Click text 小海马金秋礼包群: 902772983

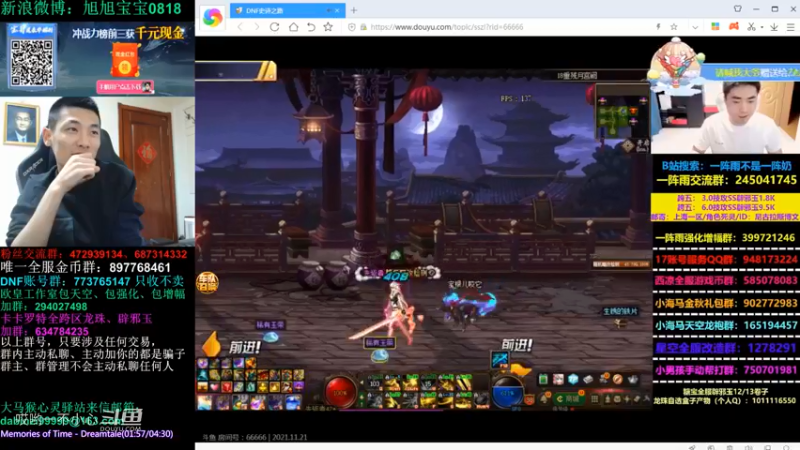[x=726, y=304]
